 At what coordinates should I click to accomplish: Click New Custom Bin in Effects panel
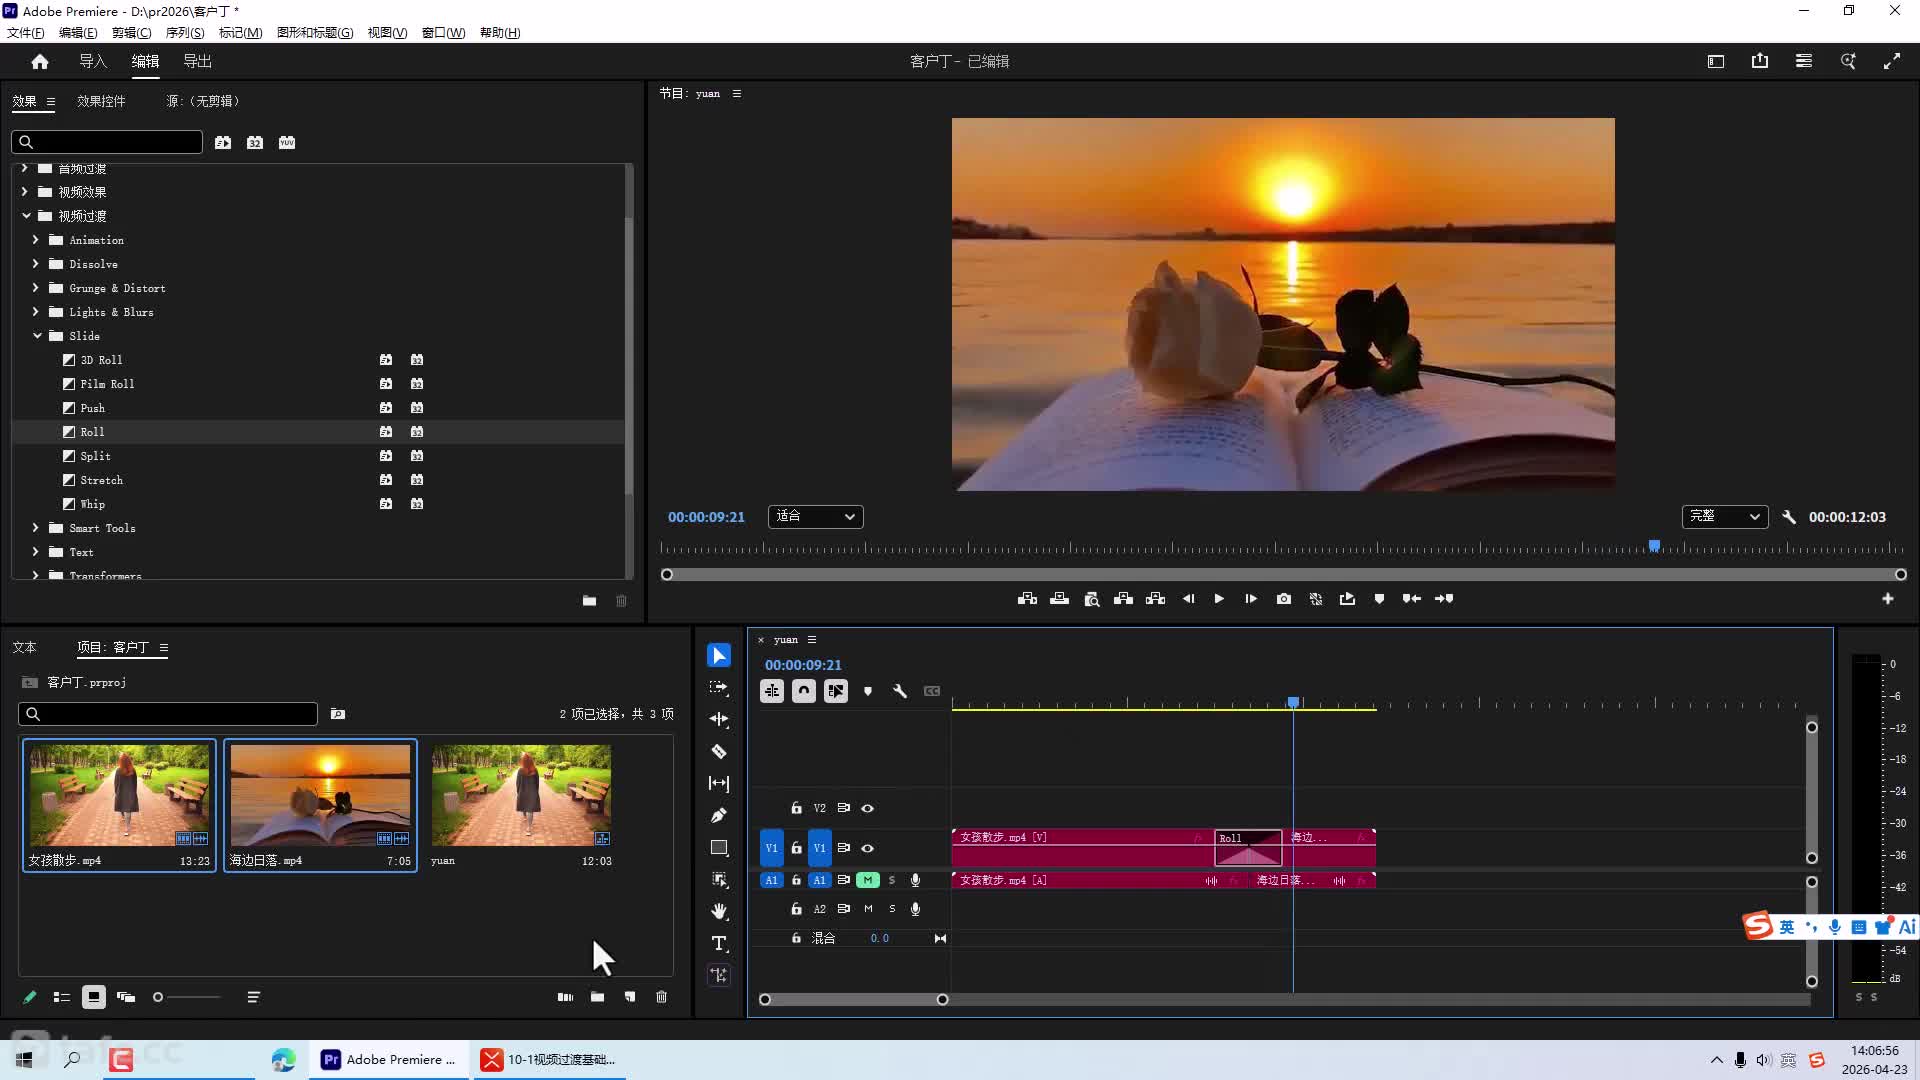[x=589, y=601]
